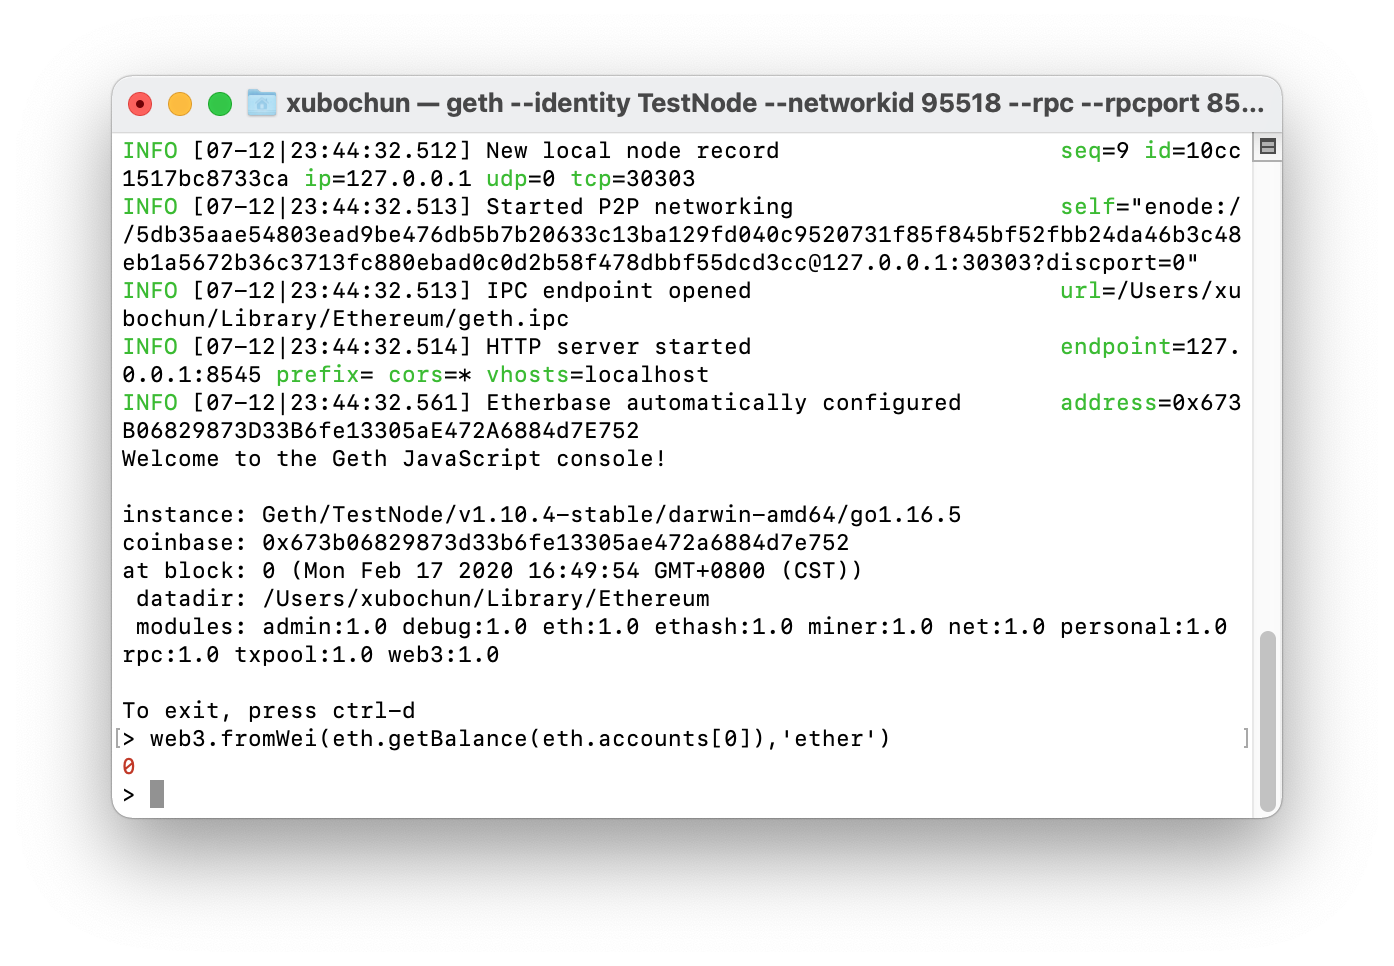The width and height of the screenshot is (1394, 966).
Task: Click the split pane icon above scrollbar
Action: [1268, 147]
